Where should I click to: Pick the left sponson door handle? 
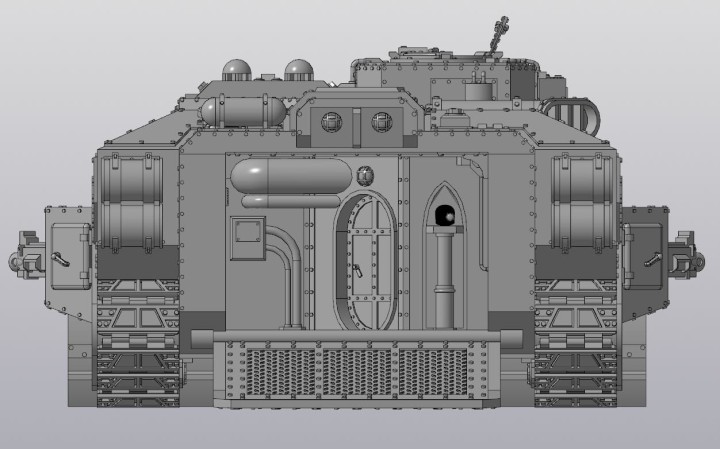(60, 259)
